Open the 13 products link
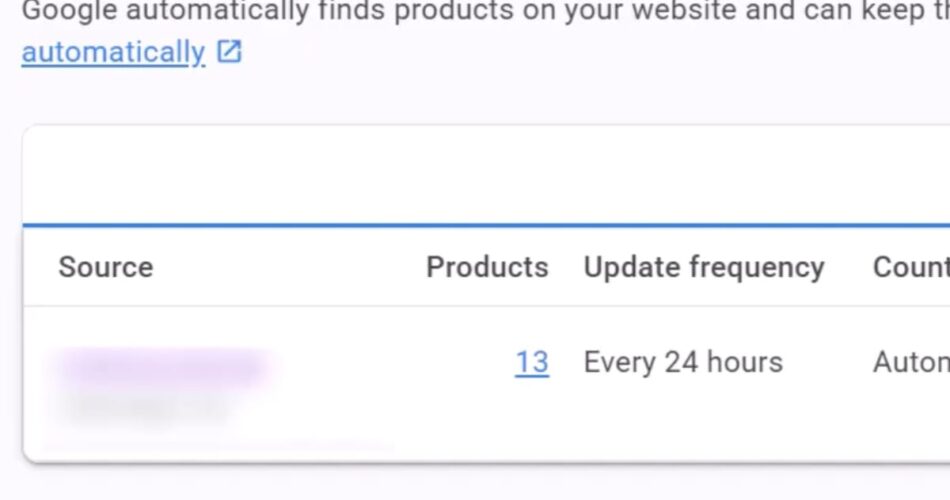 point(532,362)
